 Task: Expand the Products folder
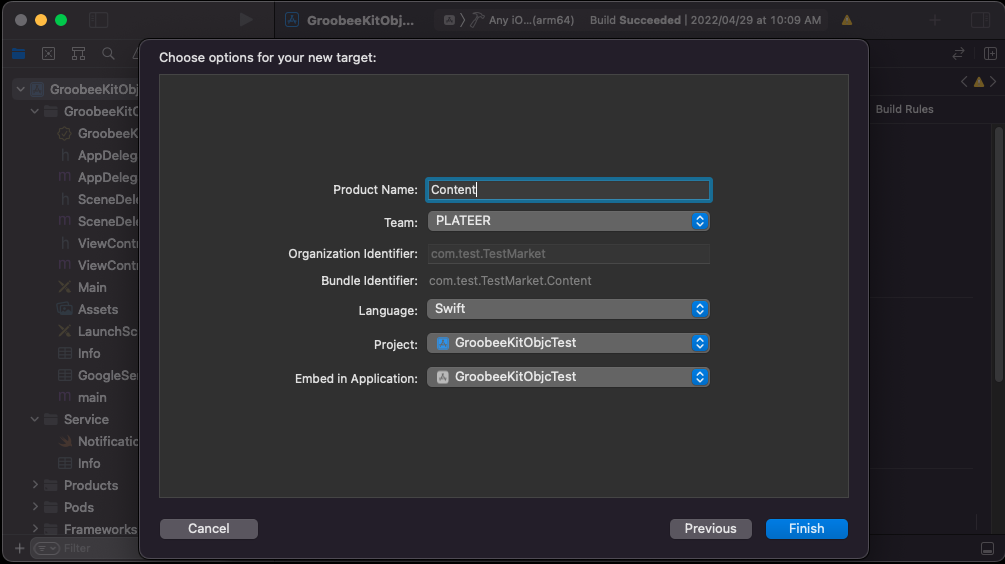click(x=35, y=485)
